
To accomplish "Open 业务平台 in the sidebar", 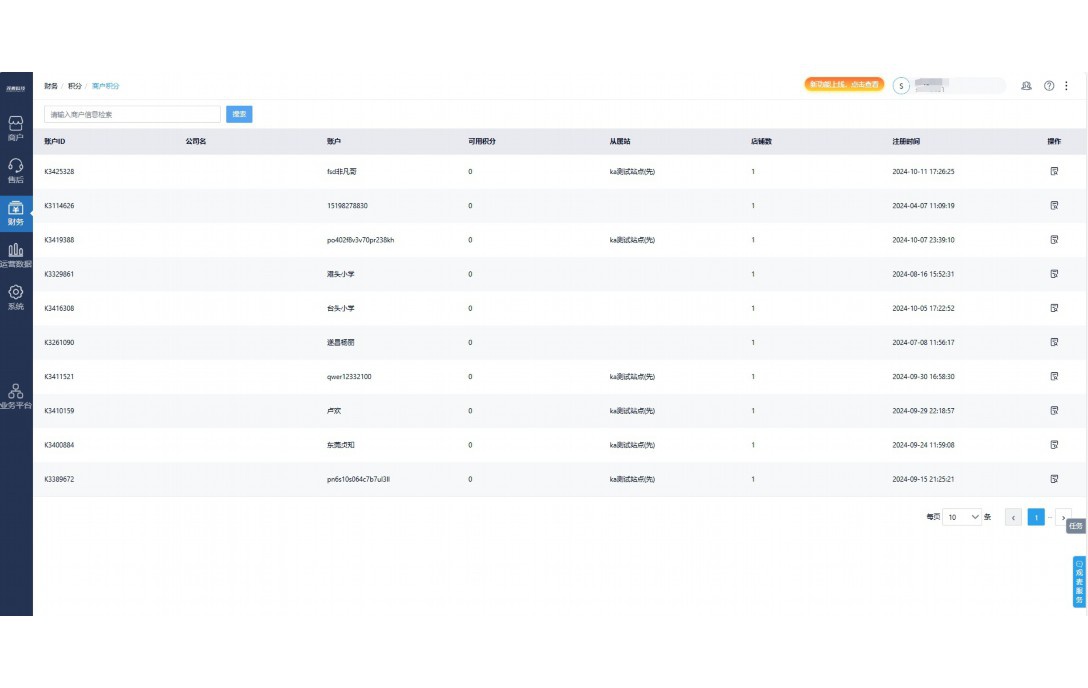I will pos(16,396).
